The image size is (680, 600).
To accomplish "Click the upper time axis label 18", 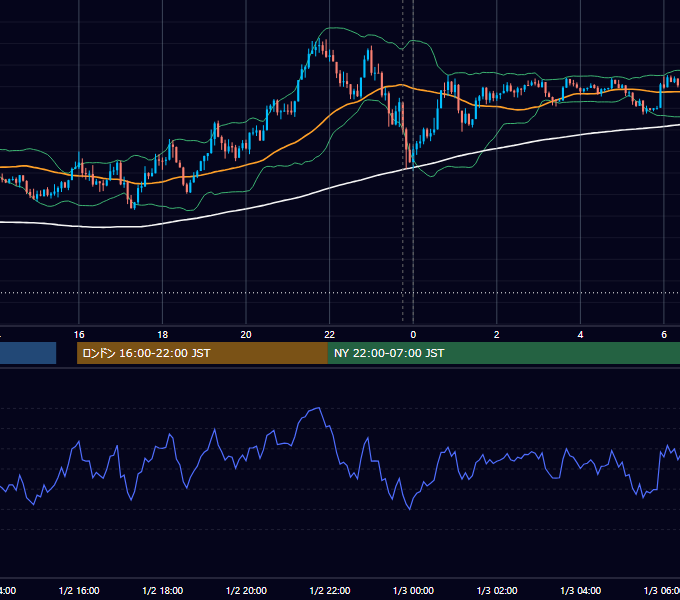I will 162,335.
